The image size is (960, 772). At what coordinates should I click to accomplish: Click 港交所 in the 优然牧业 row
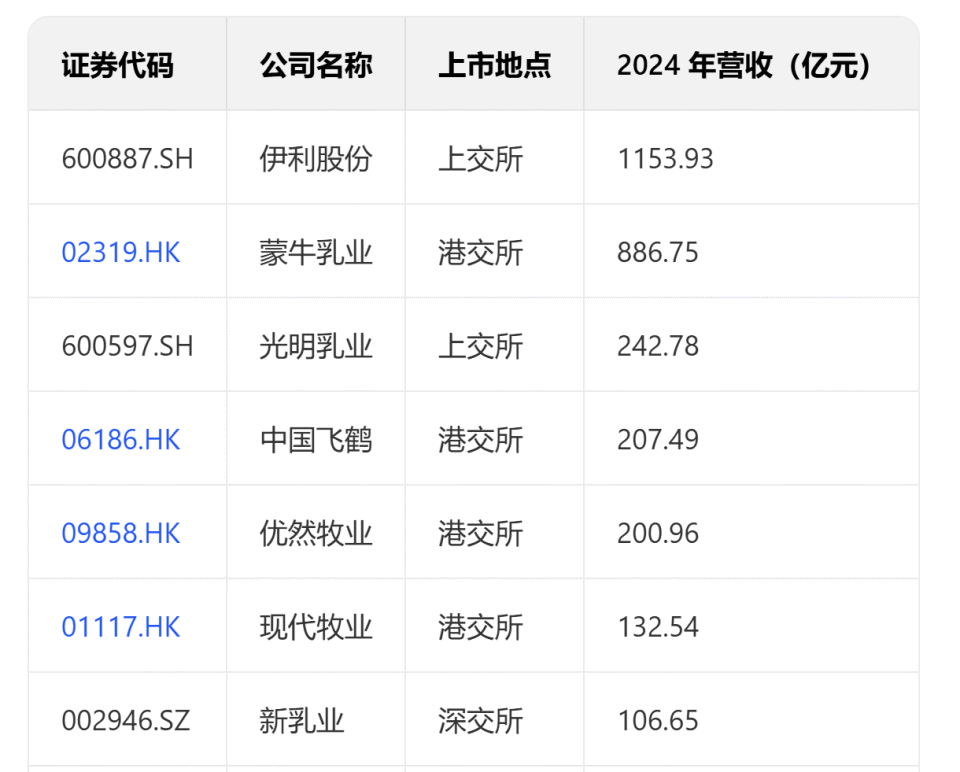[481, 533]
